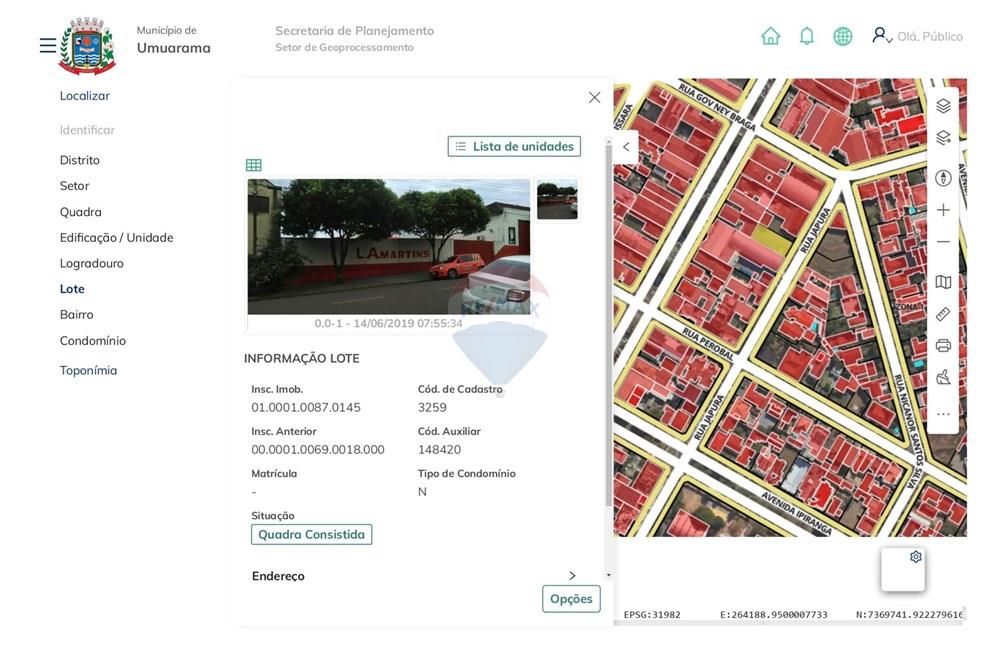Zoom out of the map
This screenshot has height=667, width=1000.
tap(942, 241)
